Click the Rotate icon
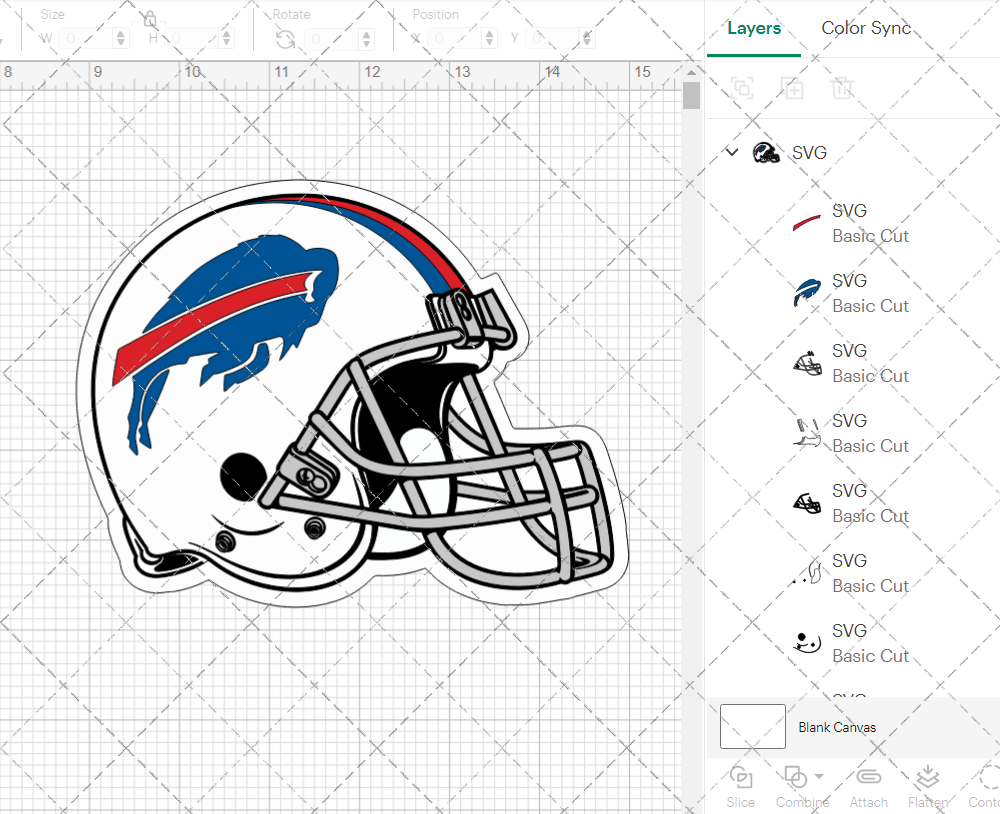Screen dimensions: 1000x814 click(x=285, y=40)
